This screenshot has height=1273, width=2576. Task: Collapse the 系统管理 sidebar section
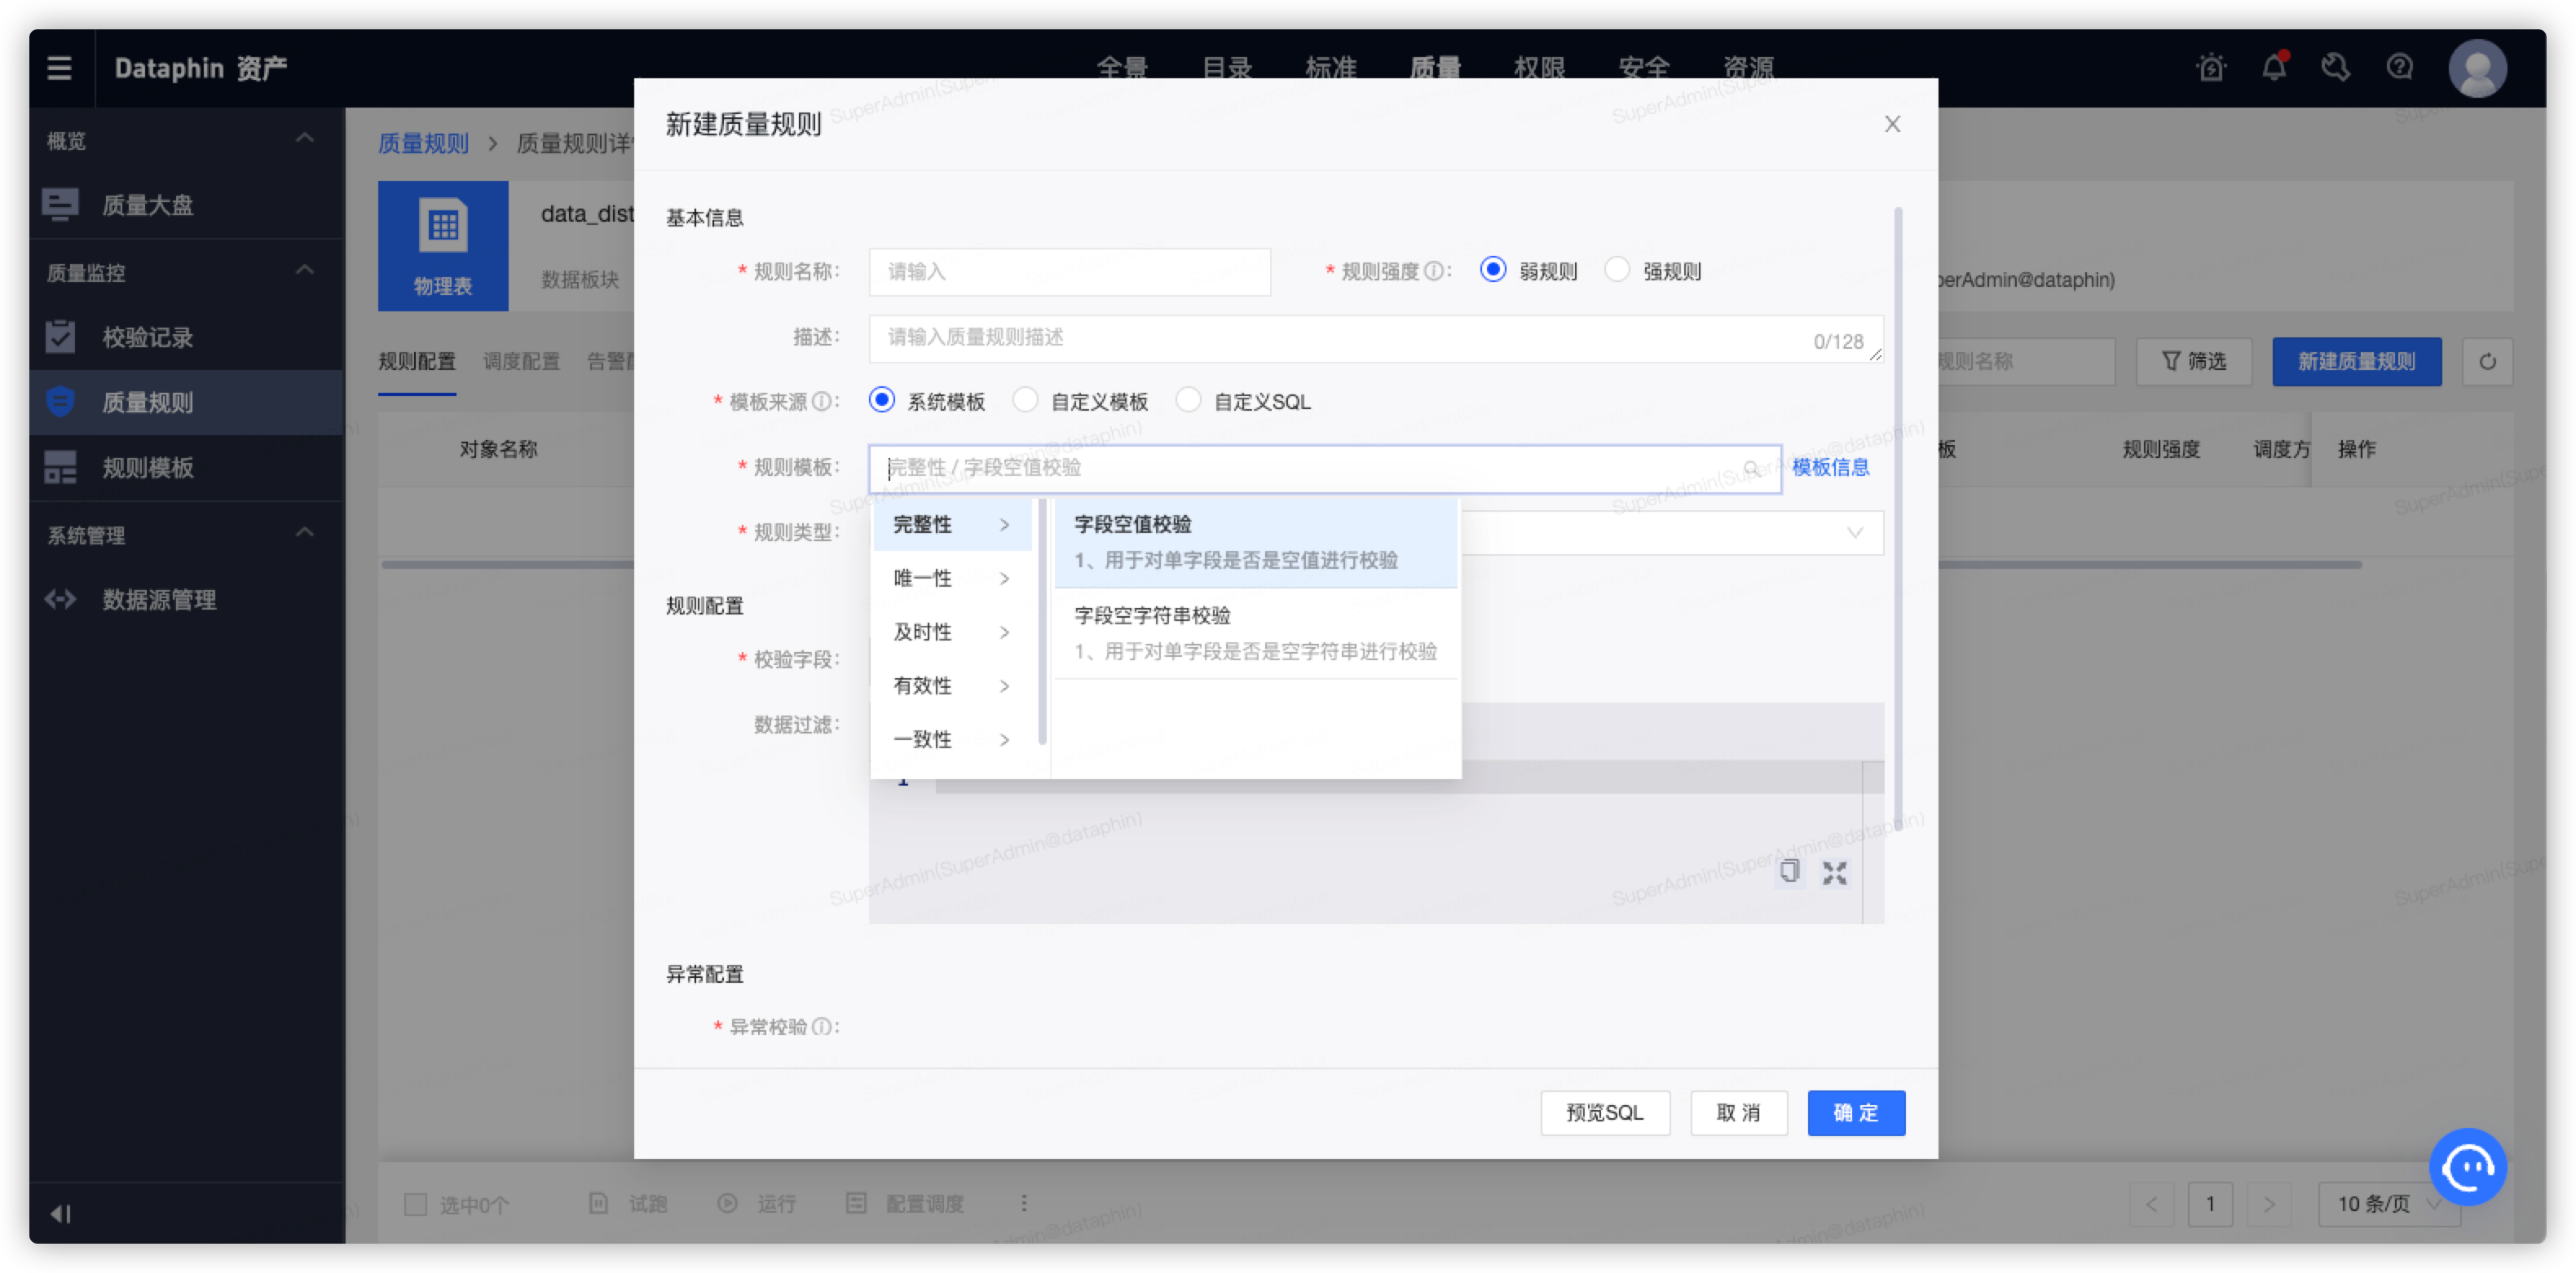point(305,532)
